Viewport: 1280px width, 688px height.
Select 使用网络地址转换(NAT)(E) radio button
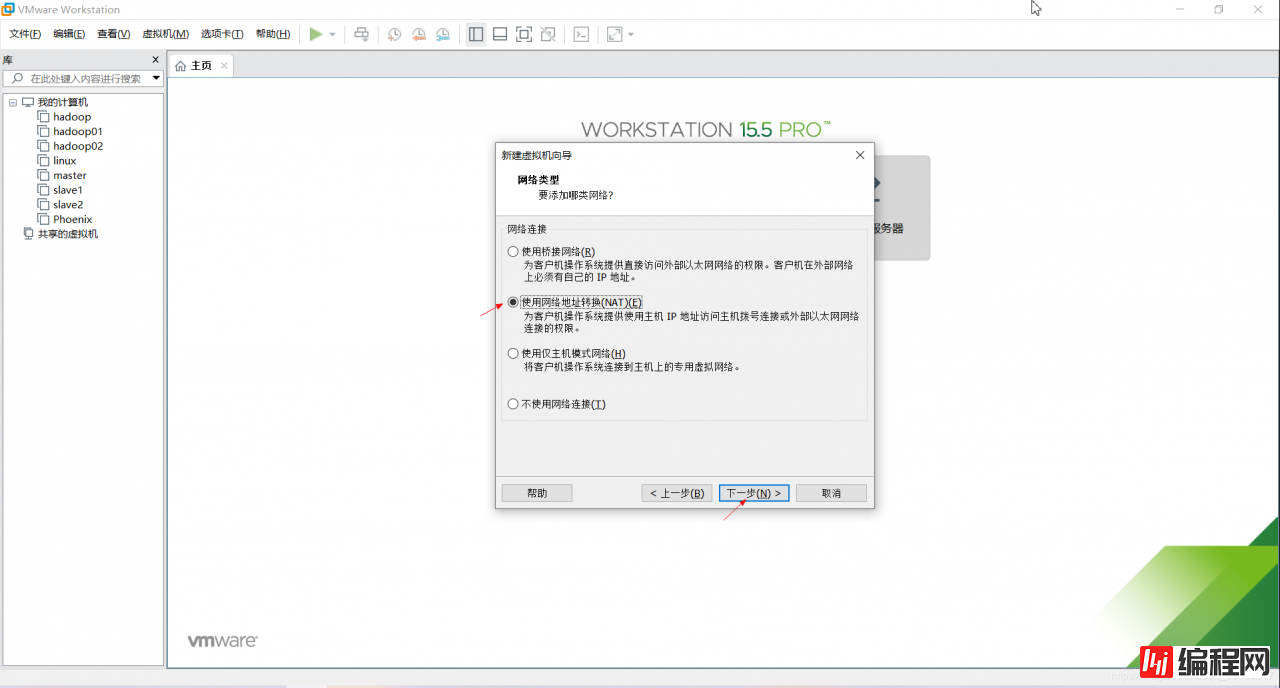coord(513,302)
